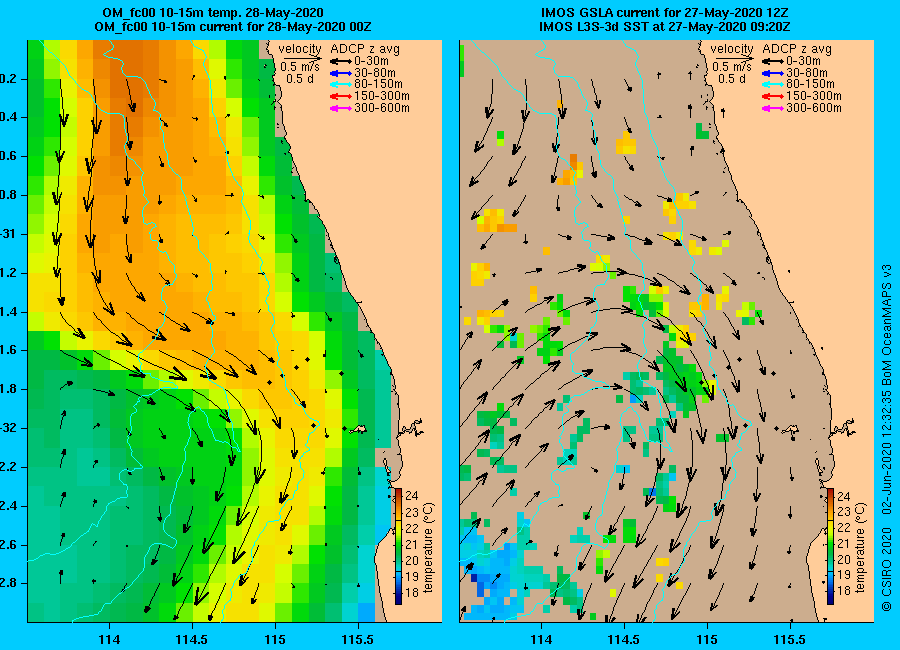Click 'ADCP z avg' heading in right legend
This screenshot has width=900, height=650.
pos(797,49)
